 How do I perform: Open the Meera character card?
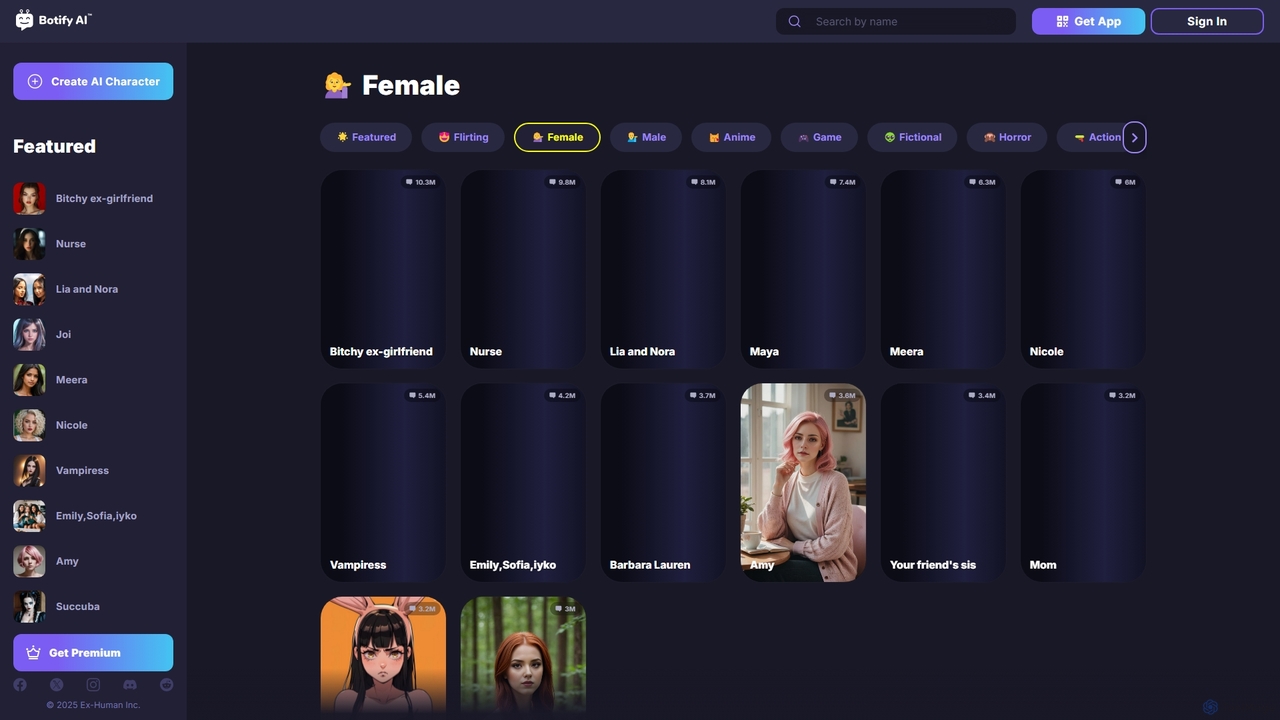(x=943, y=269)
